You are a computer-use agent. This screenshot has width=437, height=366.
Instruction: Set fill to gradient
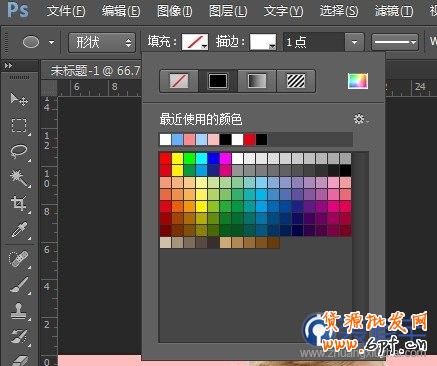tap(257, 81)
